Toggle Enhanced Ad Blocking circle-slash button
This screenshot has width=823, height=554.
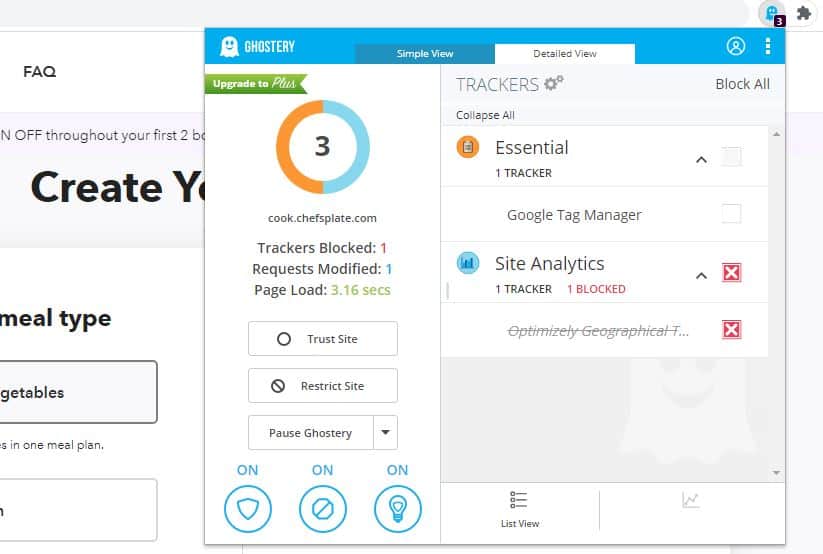pyautogui.click(x=323, y=509)
